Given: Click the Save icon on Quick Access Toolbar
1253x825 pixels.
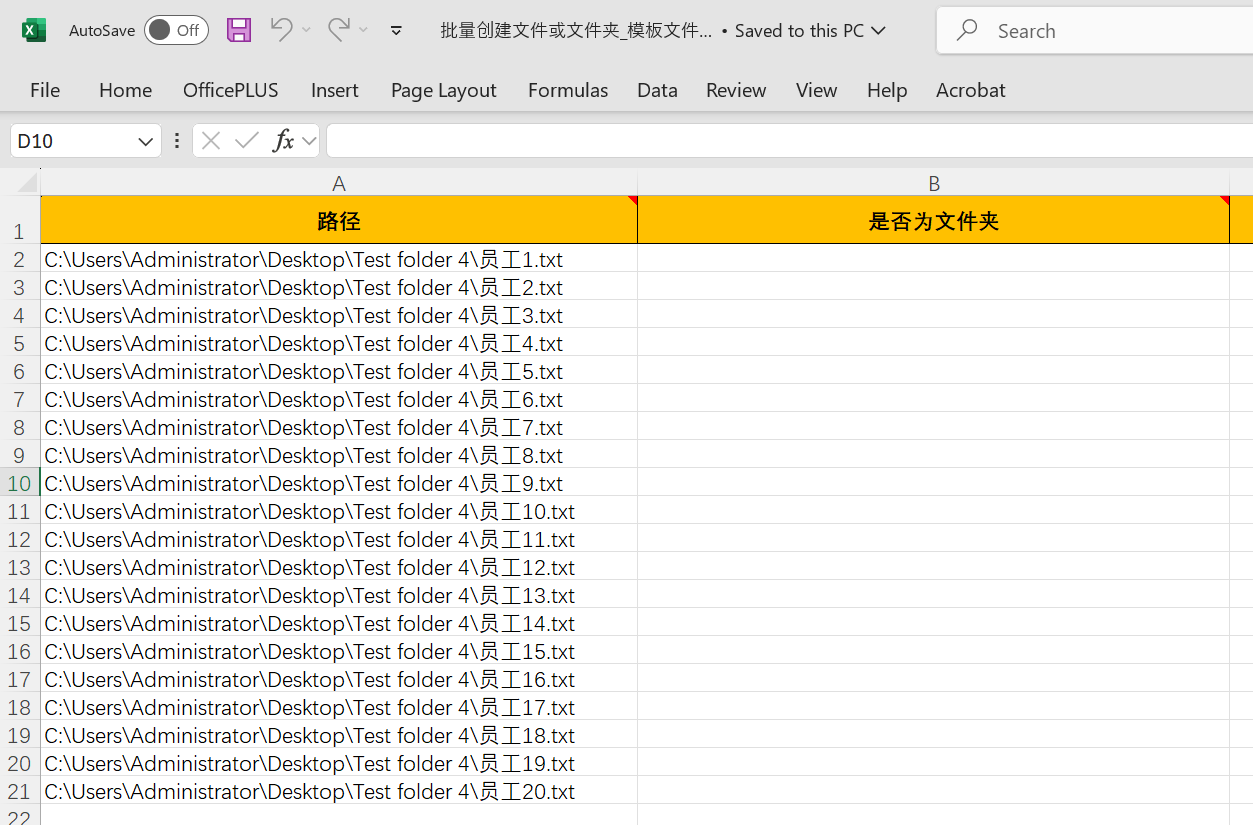Looking at the screenshot, I should coord(238,30).
